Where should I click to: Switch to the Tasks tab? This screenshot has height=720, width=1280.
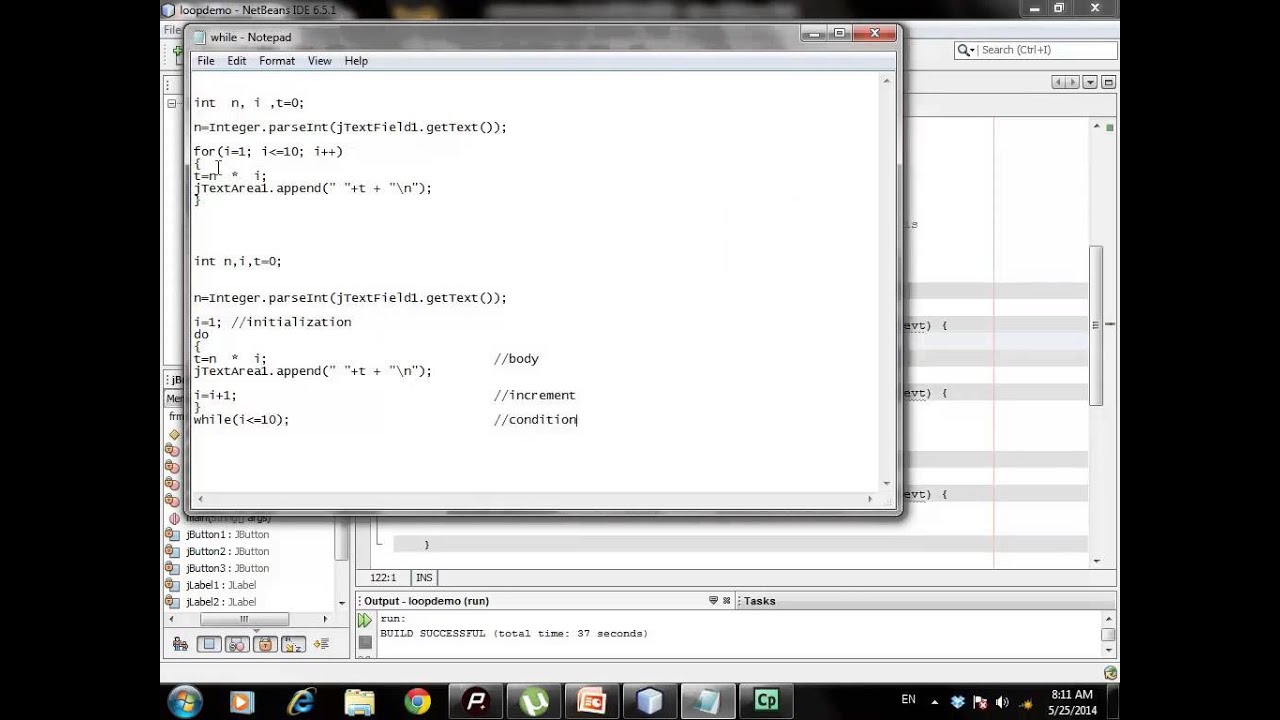pyautogui.click(x=759, y=601)
